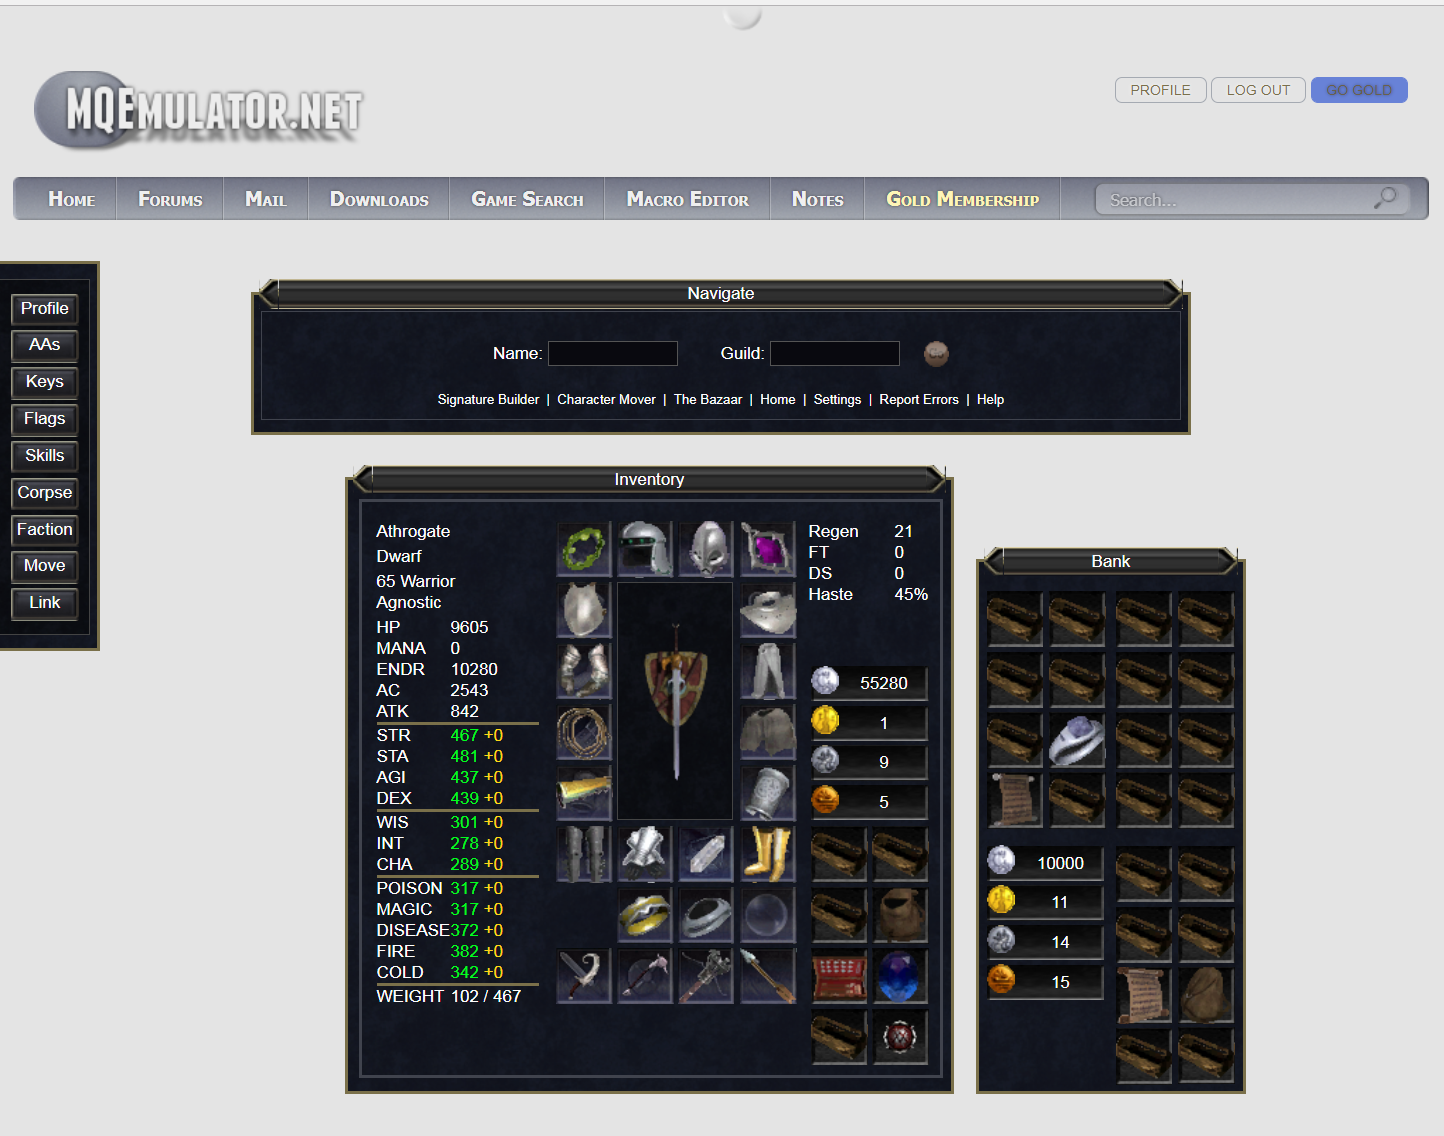Click the Settings link in Navigate panel
Image resolution: width=1444 pixels, height=1136 pixels.
tap(837, 399)
